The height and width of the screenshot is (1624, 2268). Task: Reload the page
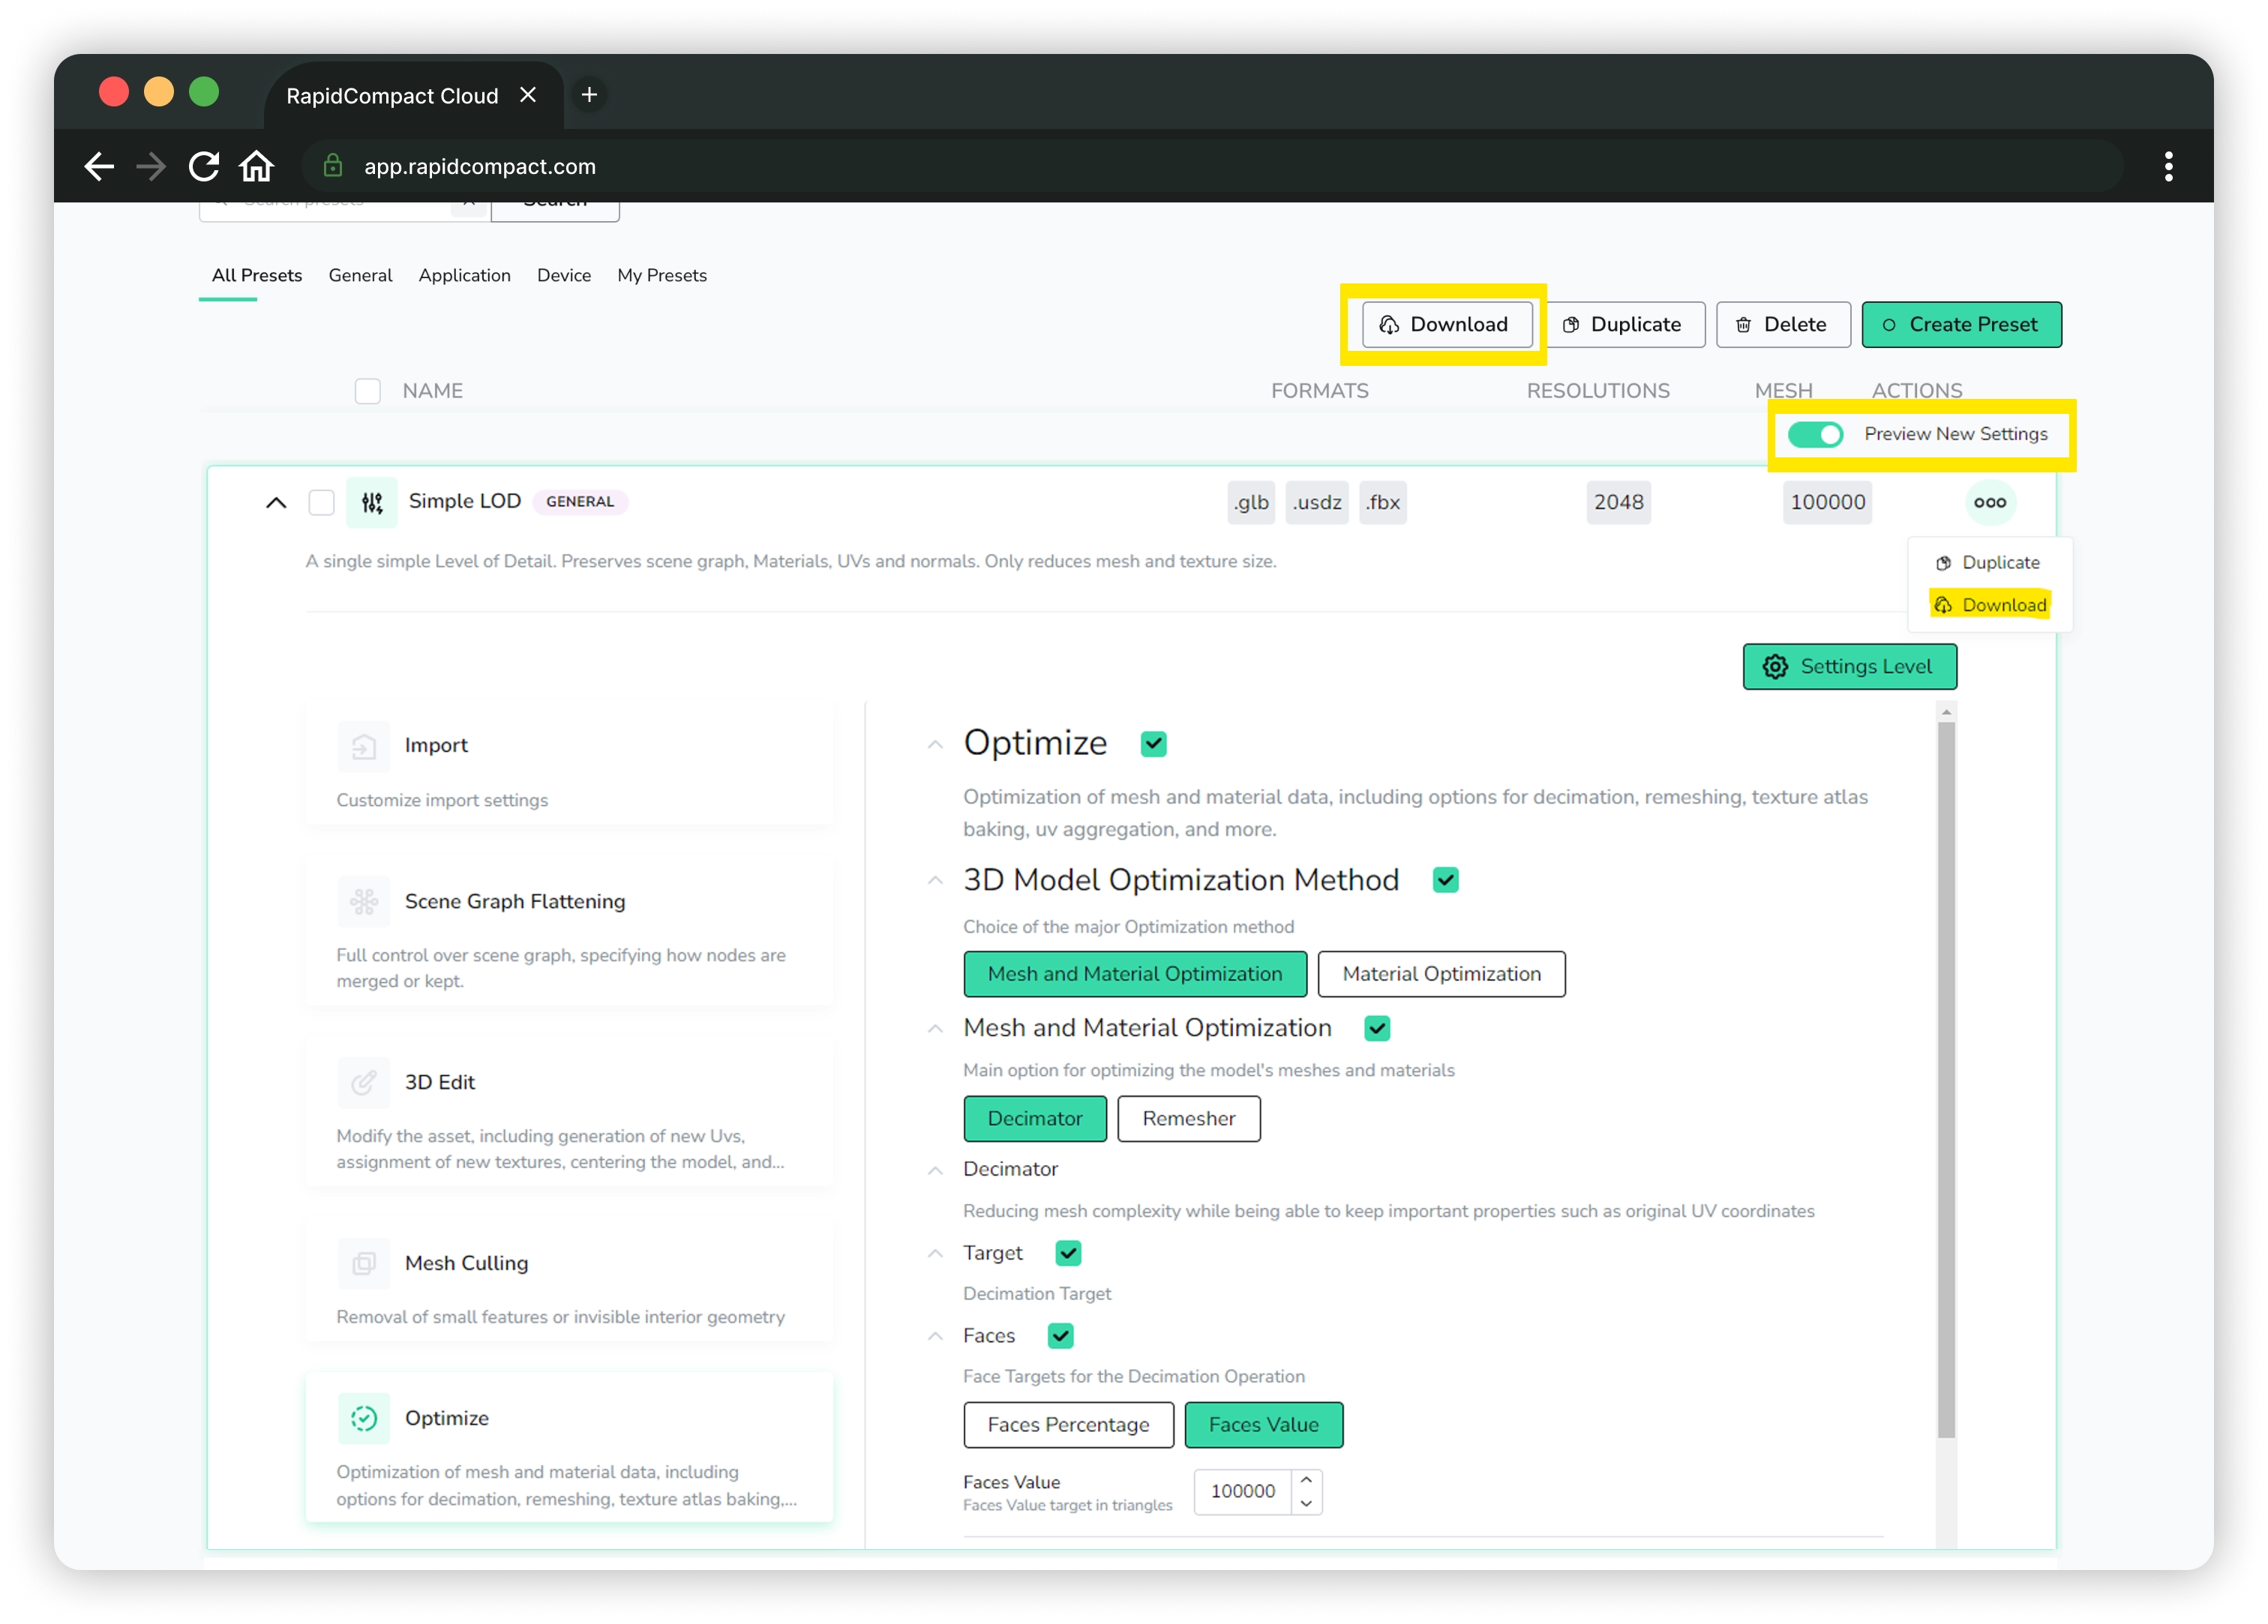point(204,166)
